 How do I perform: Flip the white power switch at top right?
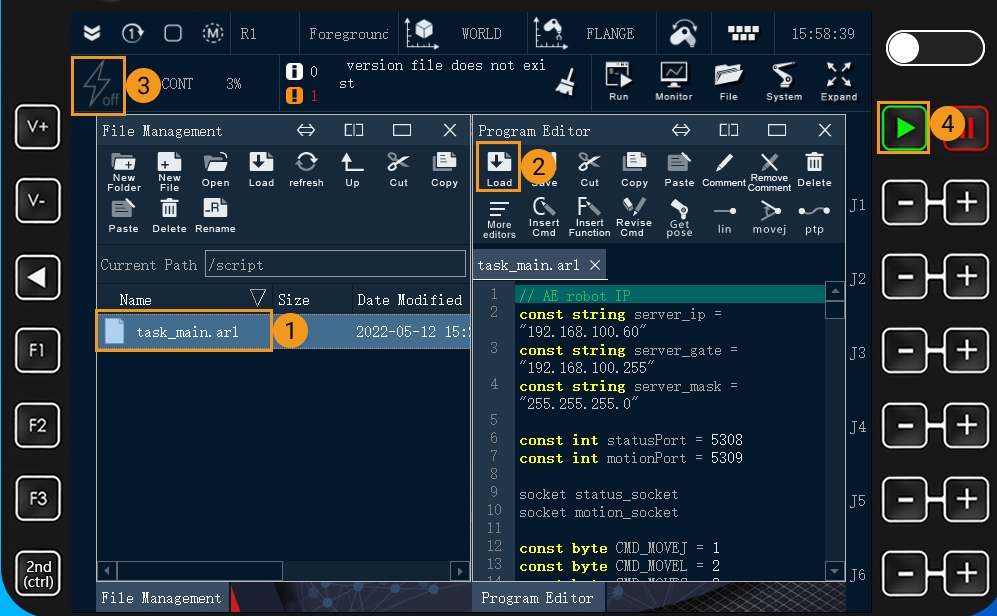pyautogui.click(x=934, y=48)
